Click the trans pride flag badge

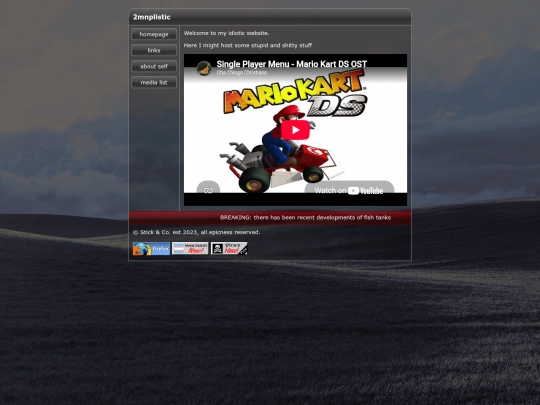point(190,248)
